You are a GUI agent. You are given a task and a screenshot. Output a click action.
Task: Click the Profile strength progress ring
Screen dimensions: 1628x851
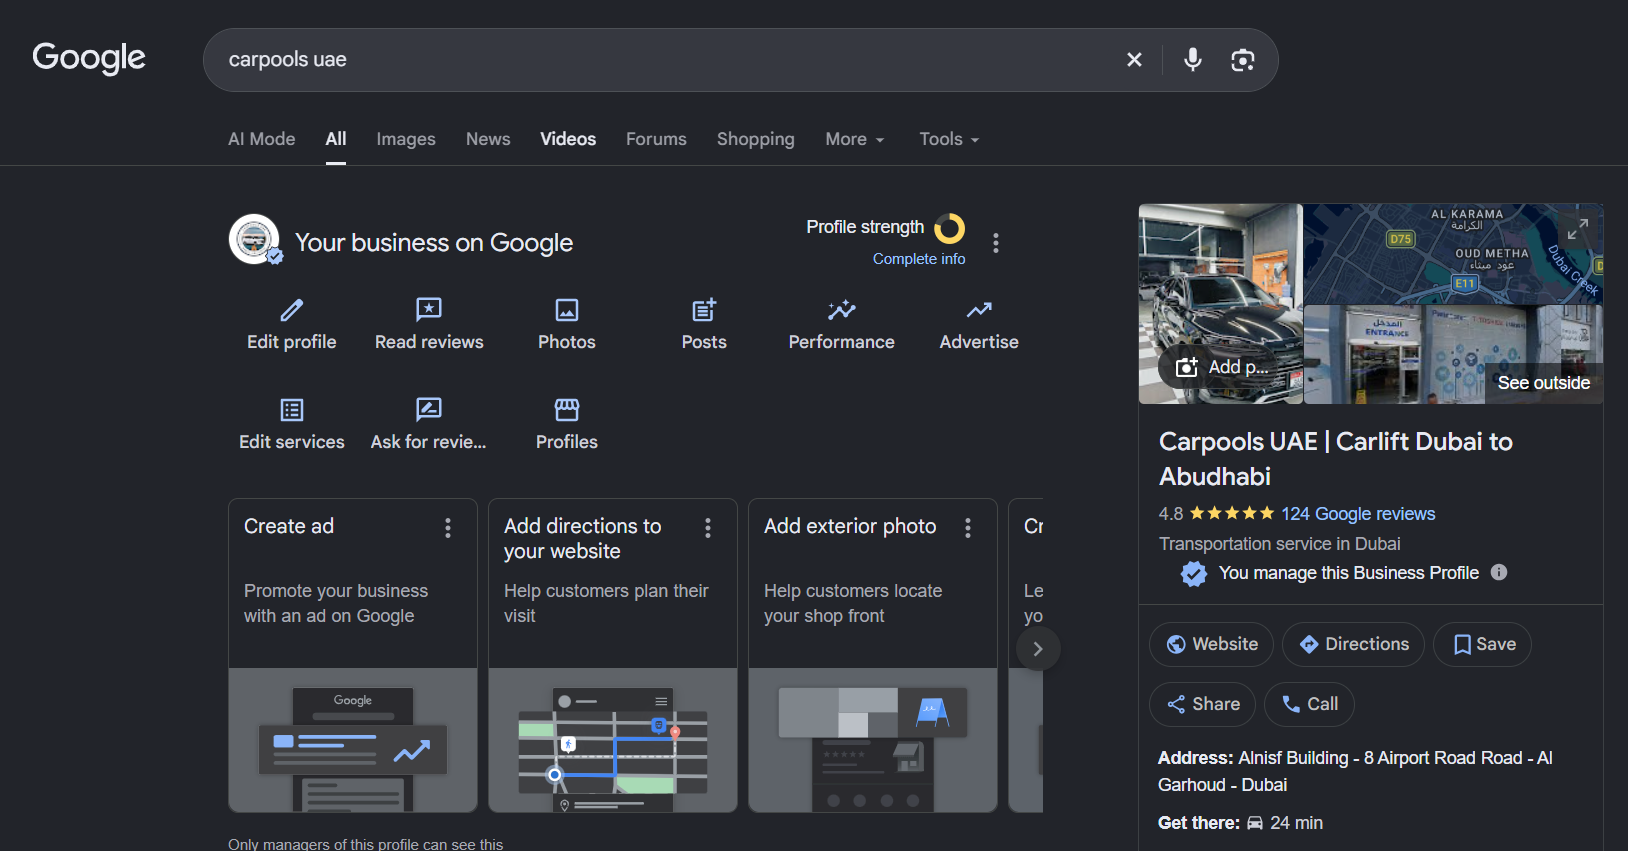(x=950, y=229)
